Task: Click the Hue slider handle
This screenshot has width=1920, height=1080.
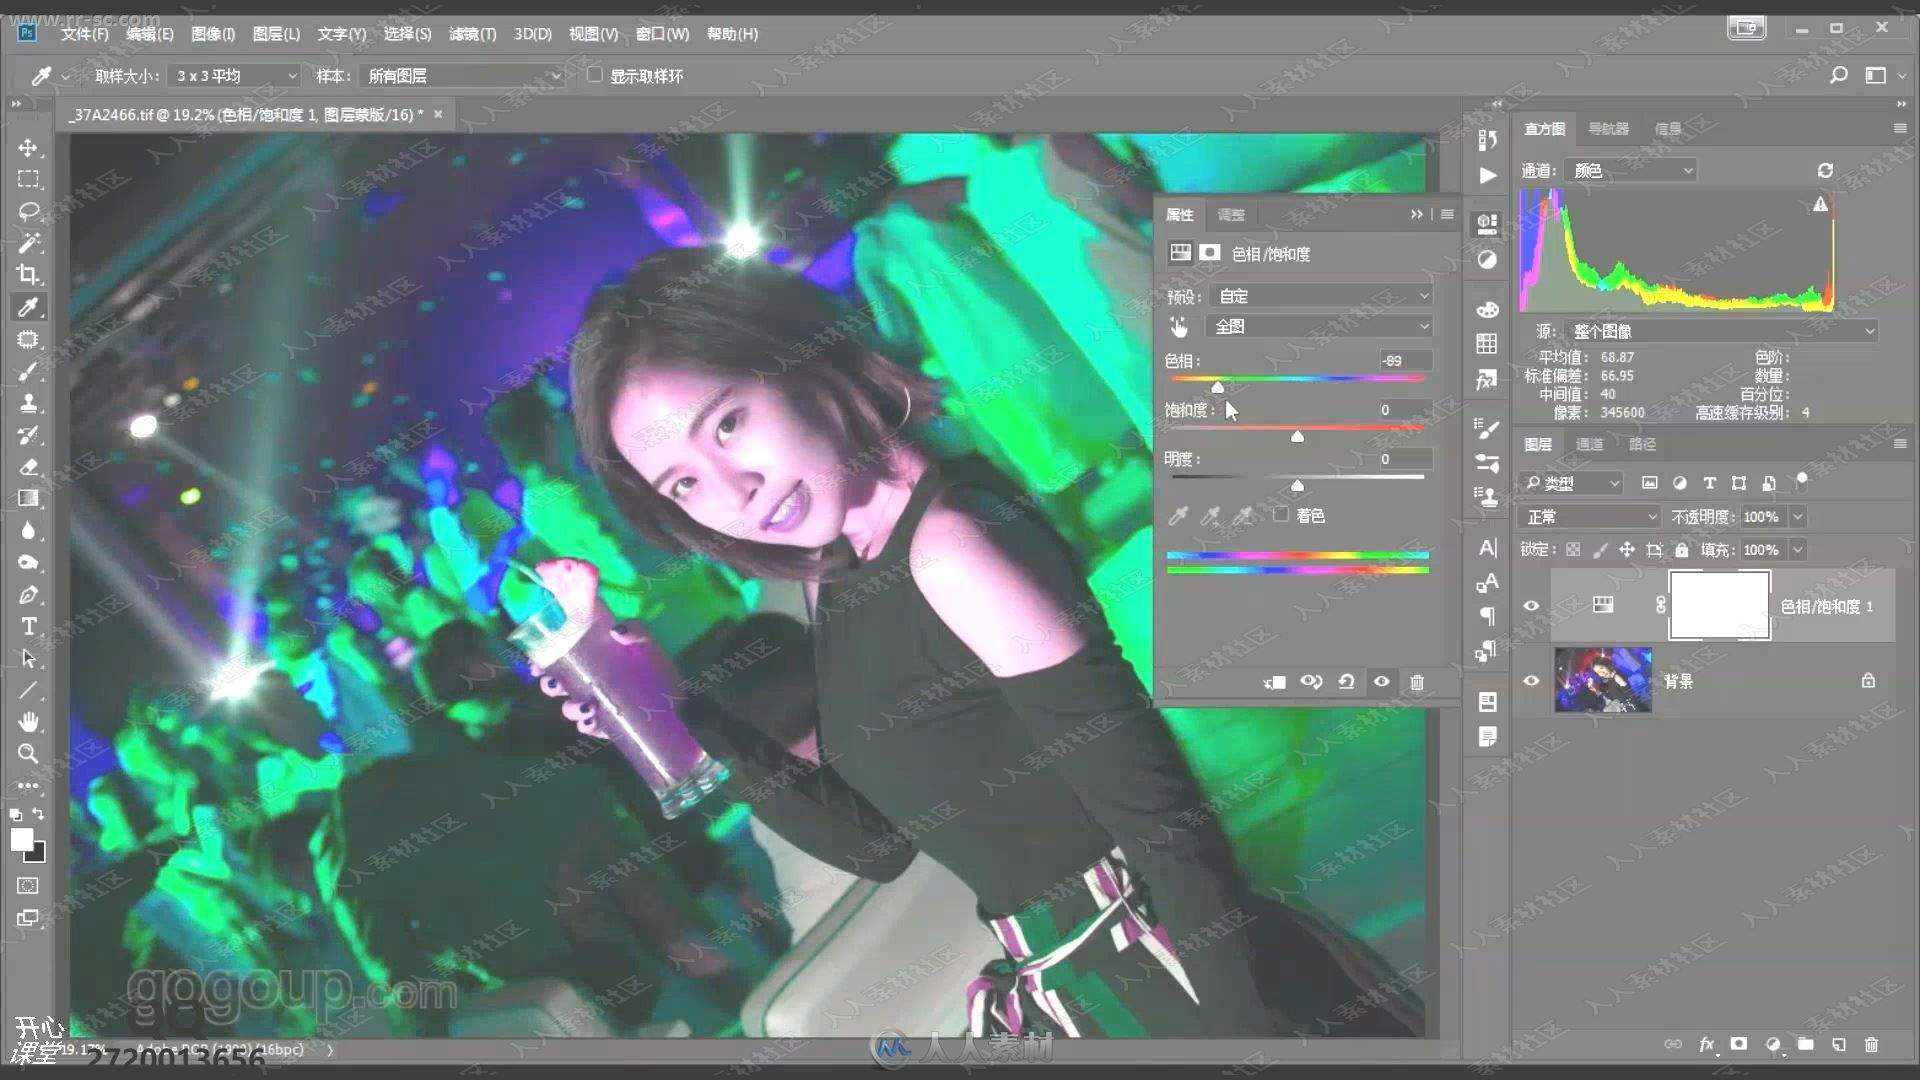Action: tap(1217, 387)
